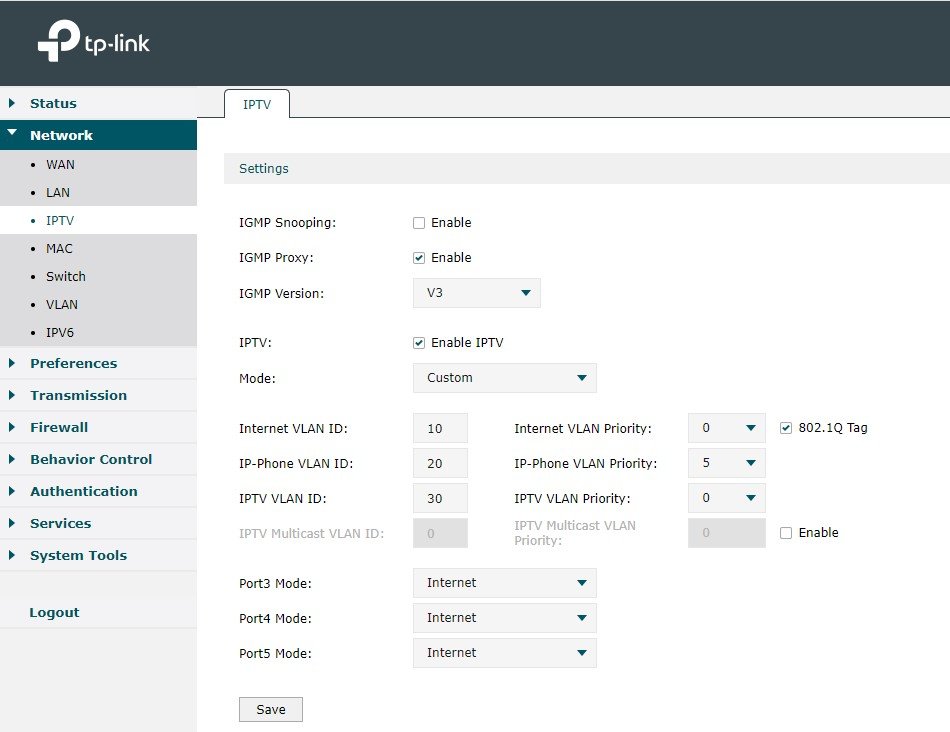Open the Switch settings page

click(66, 276)
